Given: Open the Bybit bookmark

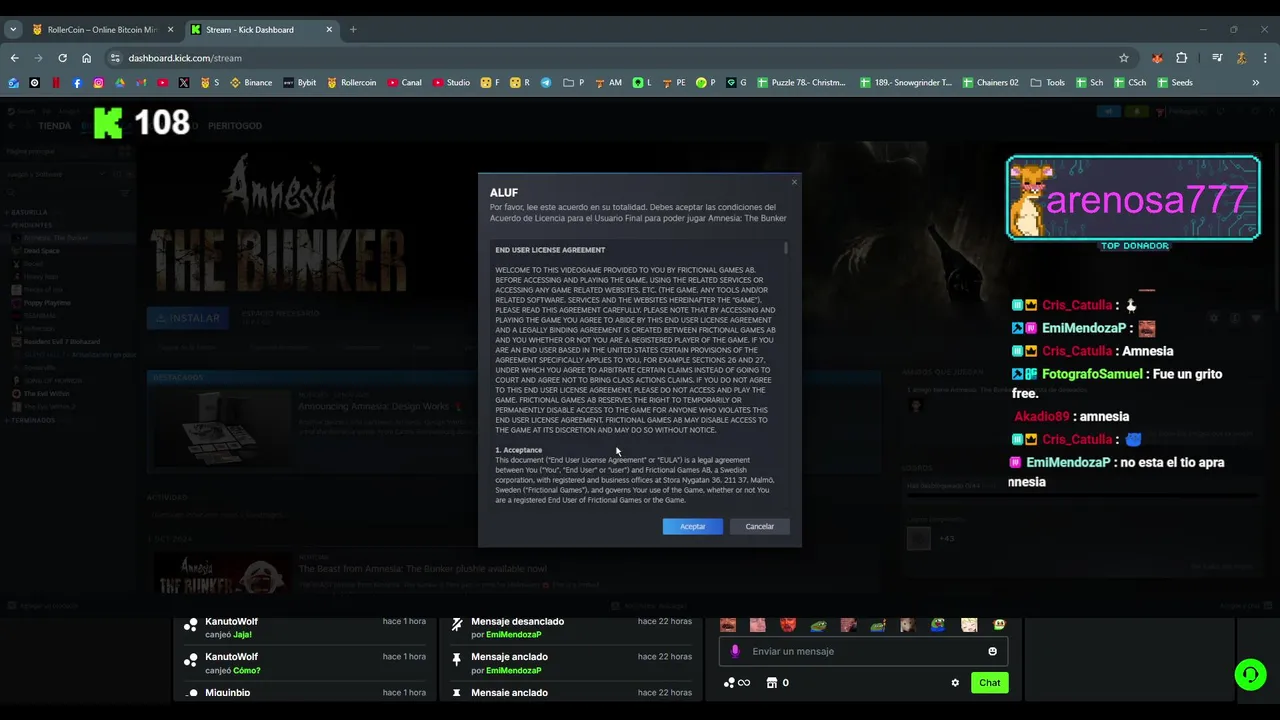Looking at the screenshot, I should 299,83.
